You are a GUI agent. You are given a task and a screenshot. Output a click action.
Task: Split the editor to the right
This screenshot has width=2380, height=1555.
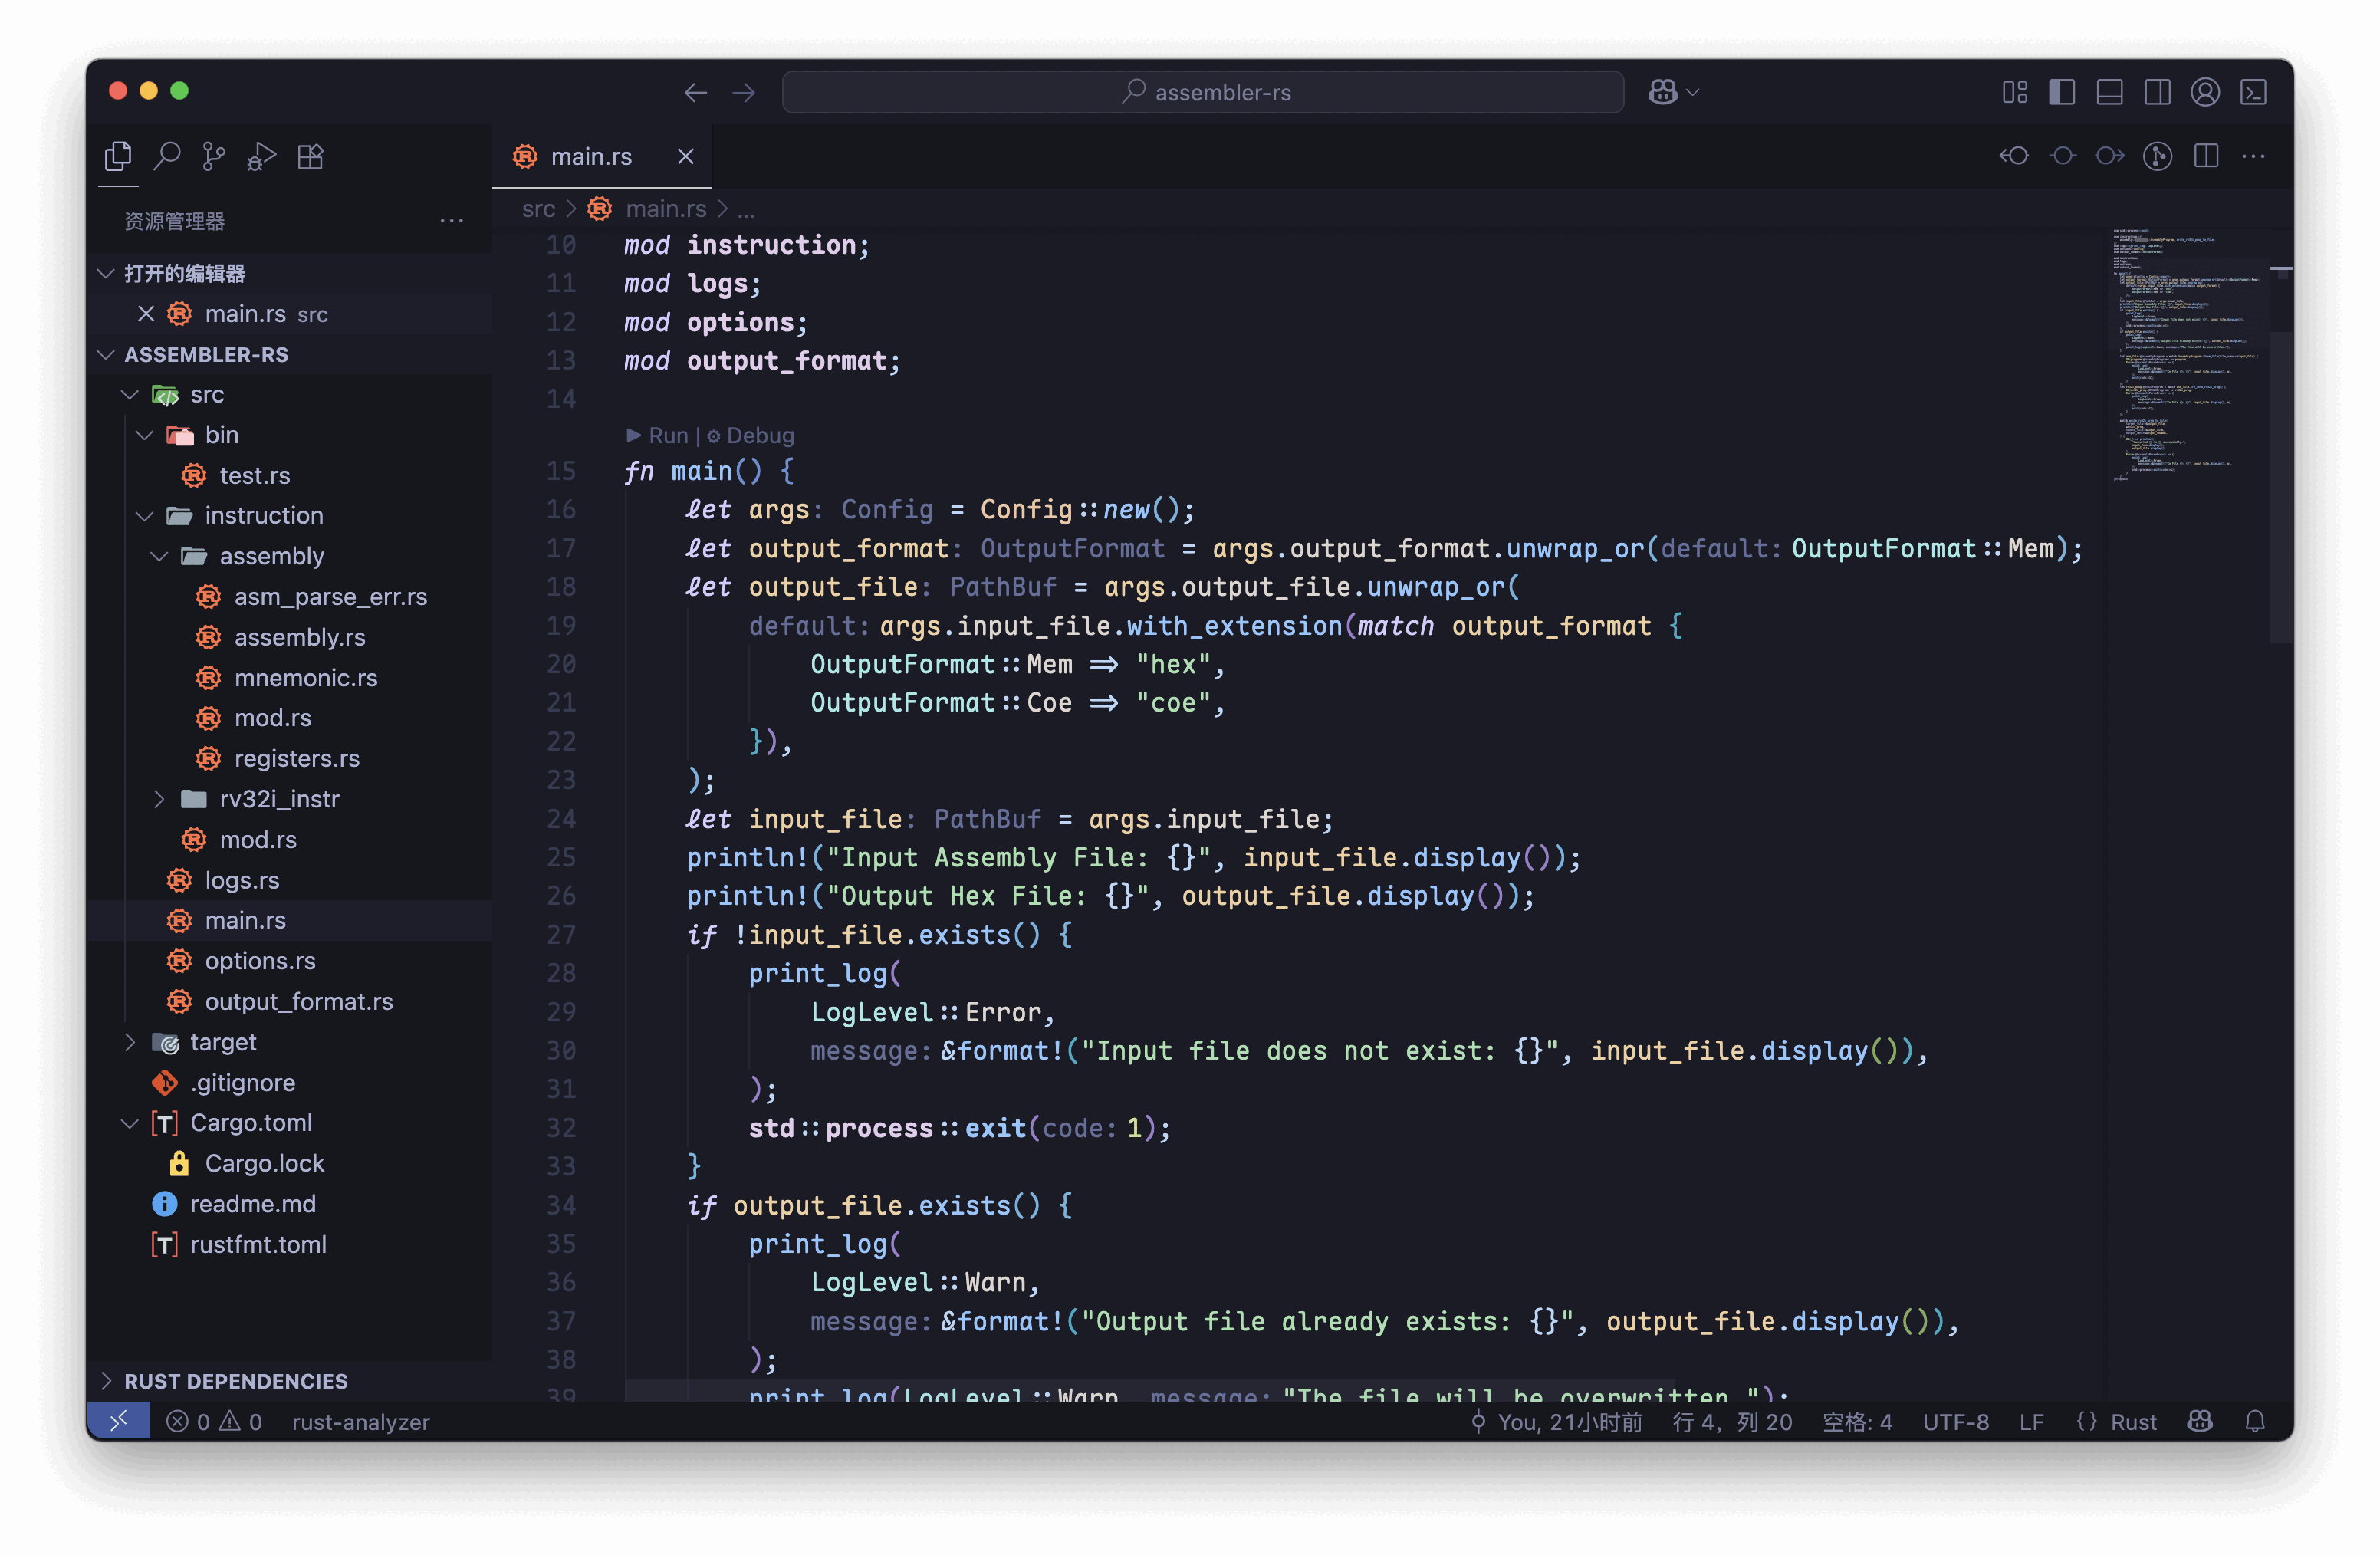point(2206,156)
